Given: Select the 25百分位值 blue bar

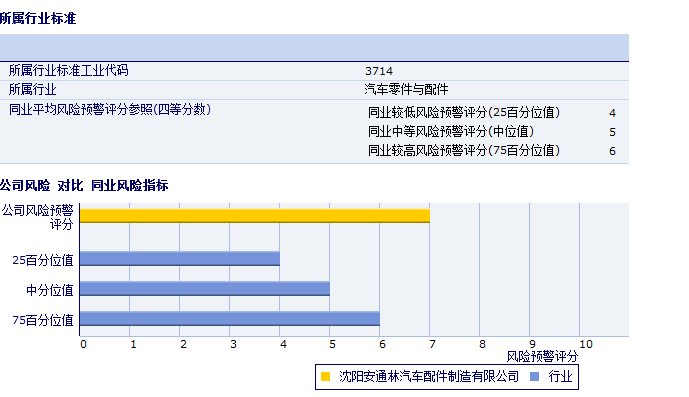Looking at the screenshot, I should [180, 259].
